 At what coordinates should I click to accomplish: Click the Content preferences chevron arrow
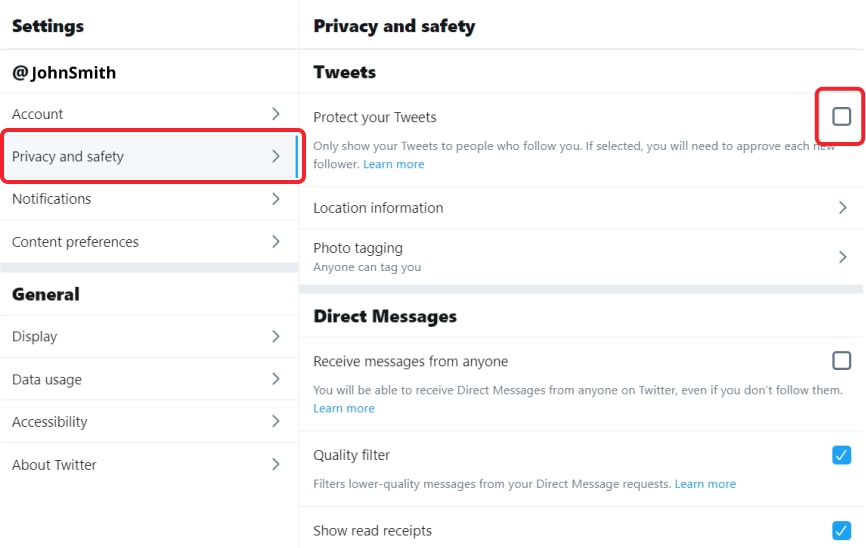click(276, 242)
